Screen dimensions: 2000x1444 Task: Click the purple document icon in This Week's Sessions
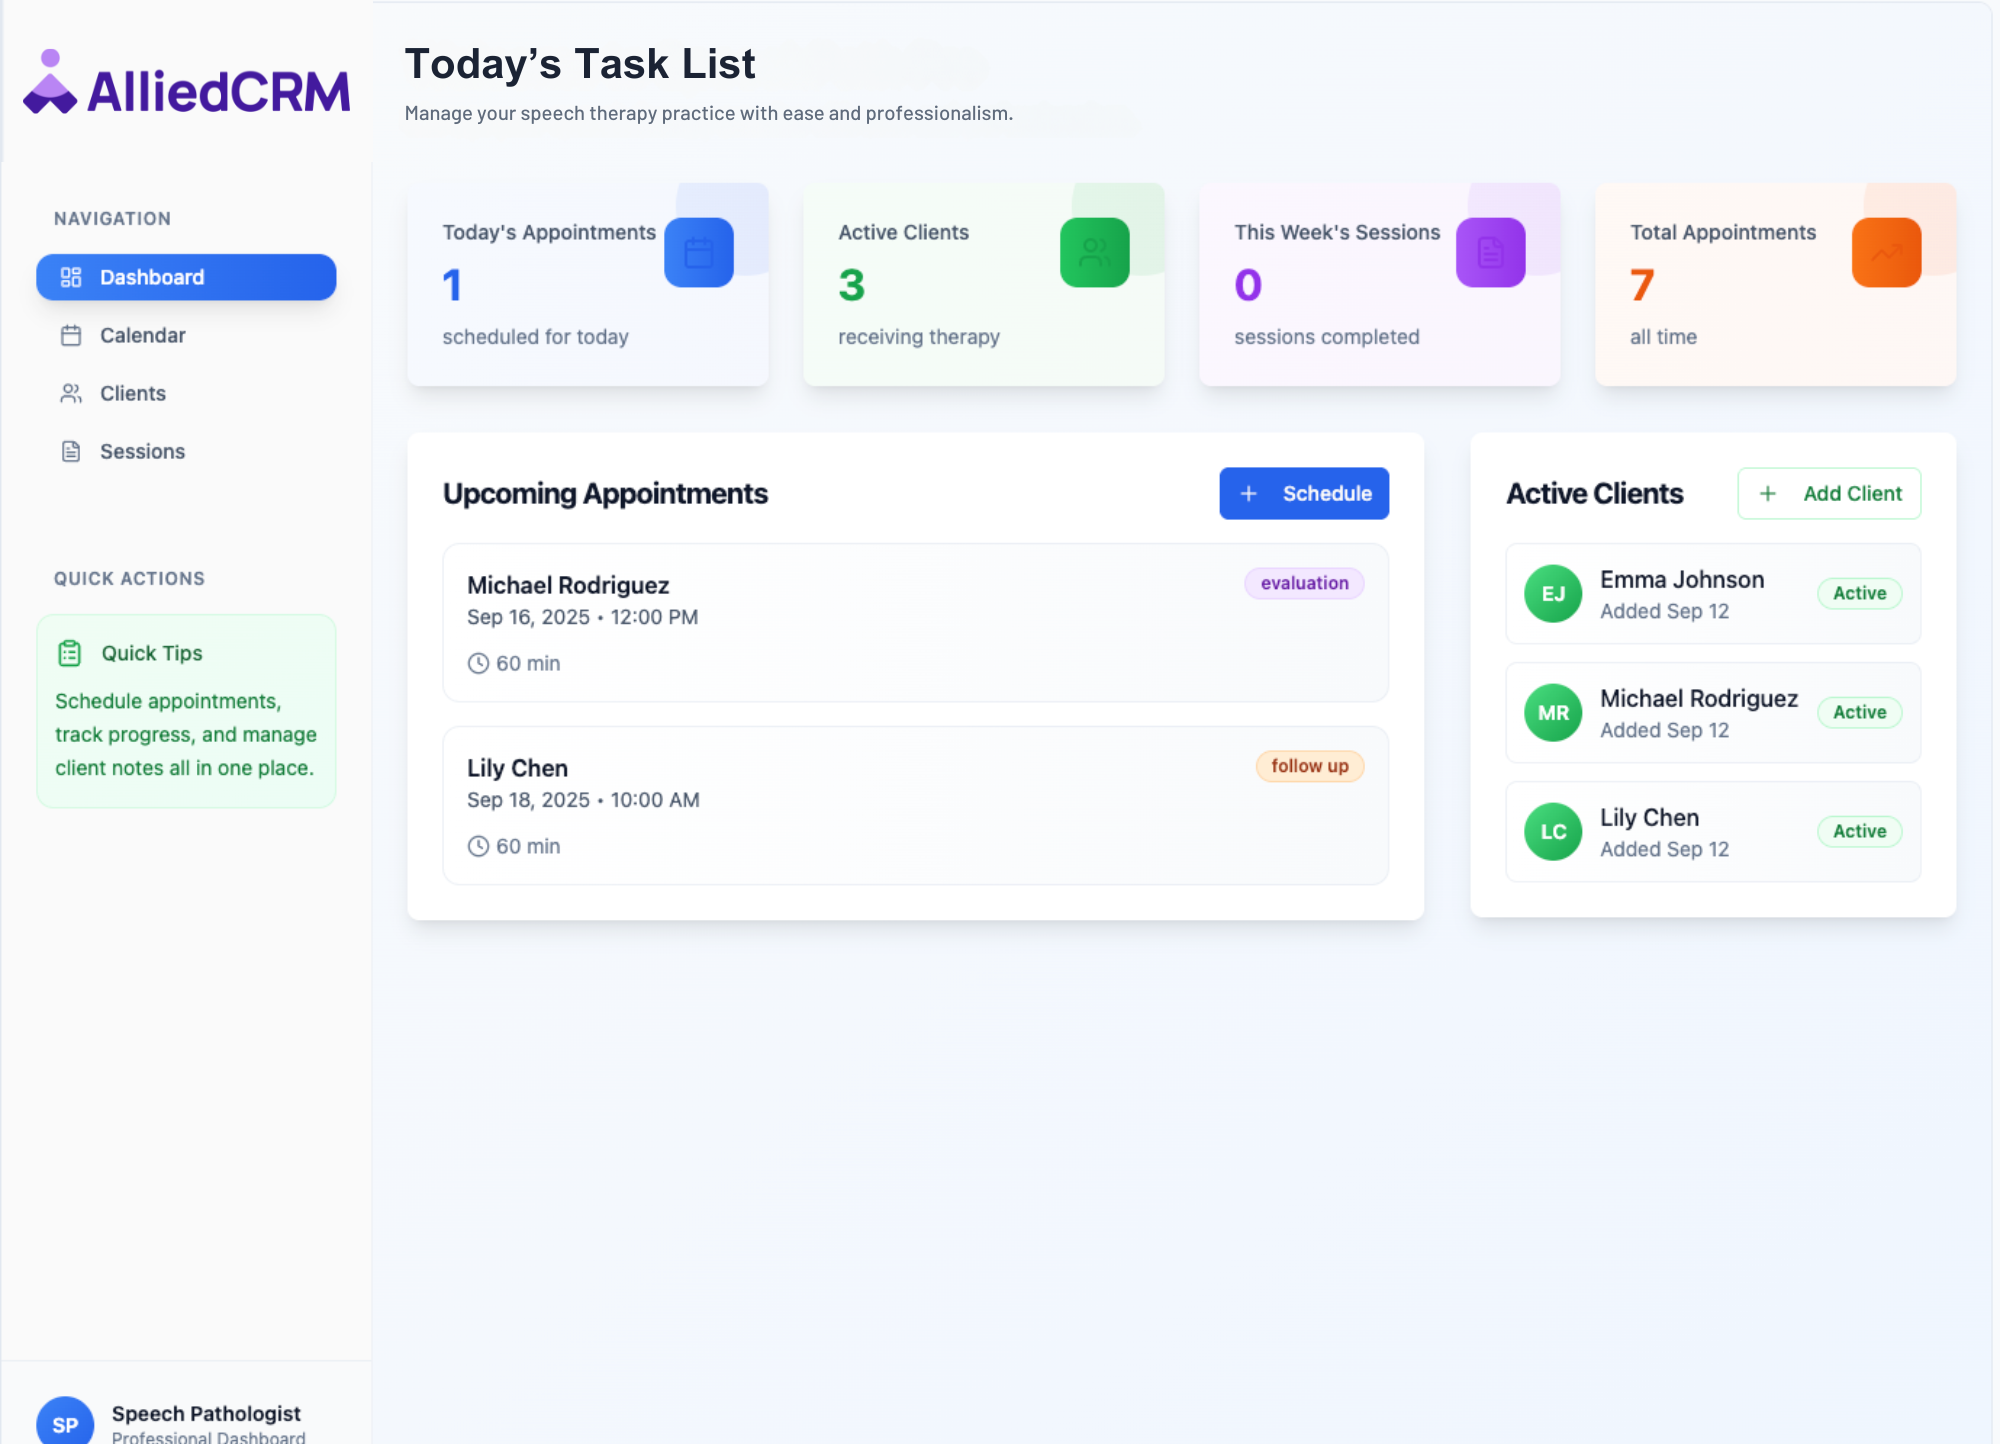coord(1490,253)
